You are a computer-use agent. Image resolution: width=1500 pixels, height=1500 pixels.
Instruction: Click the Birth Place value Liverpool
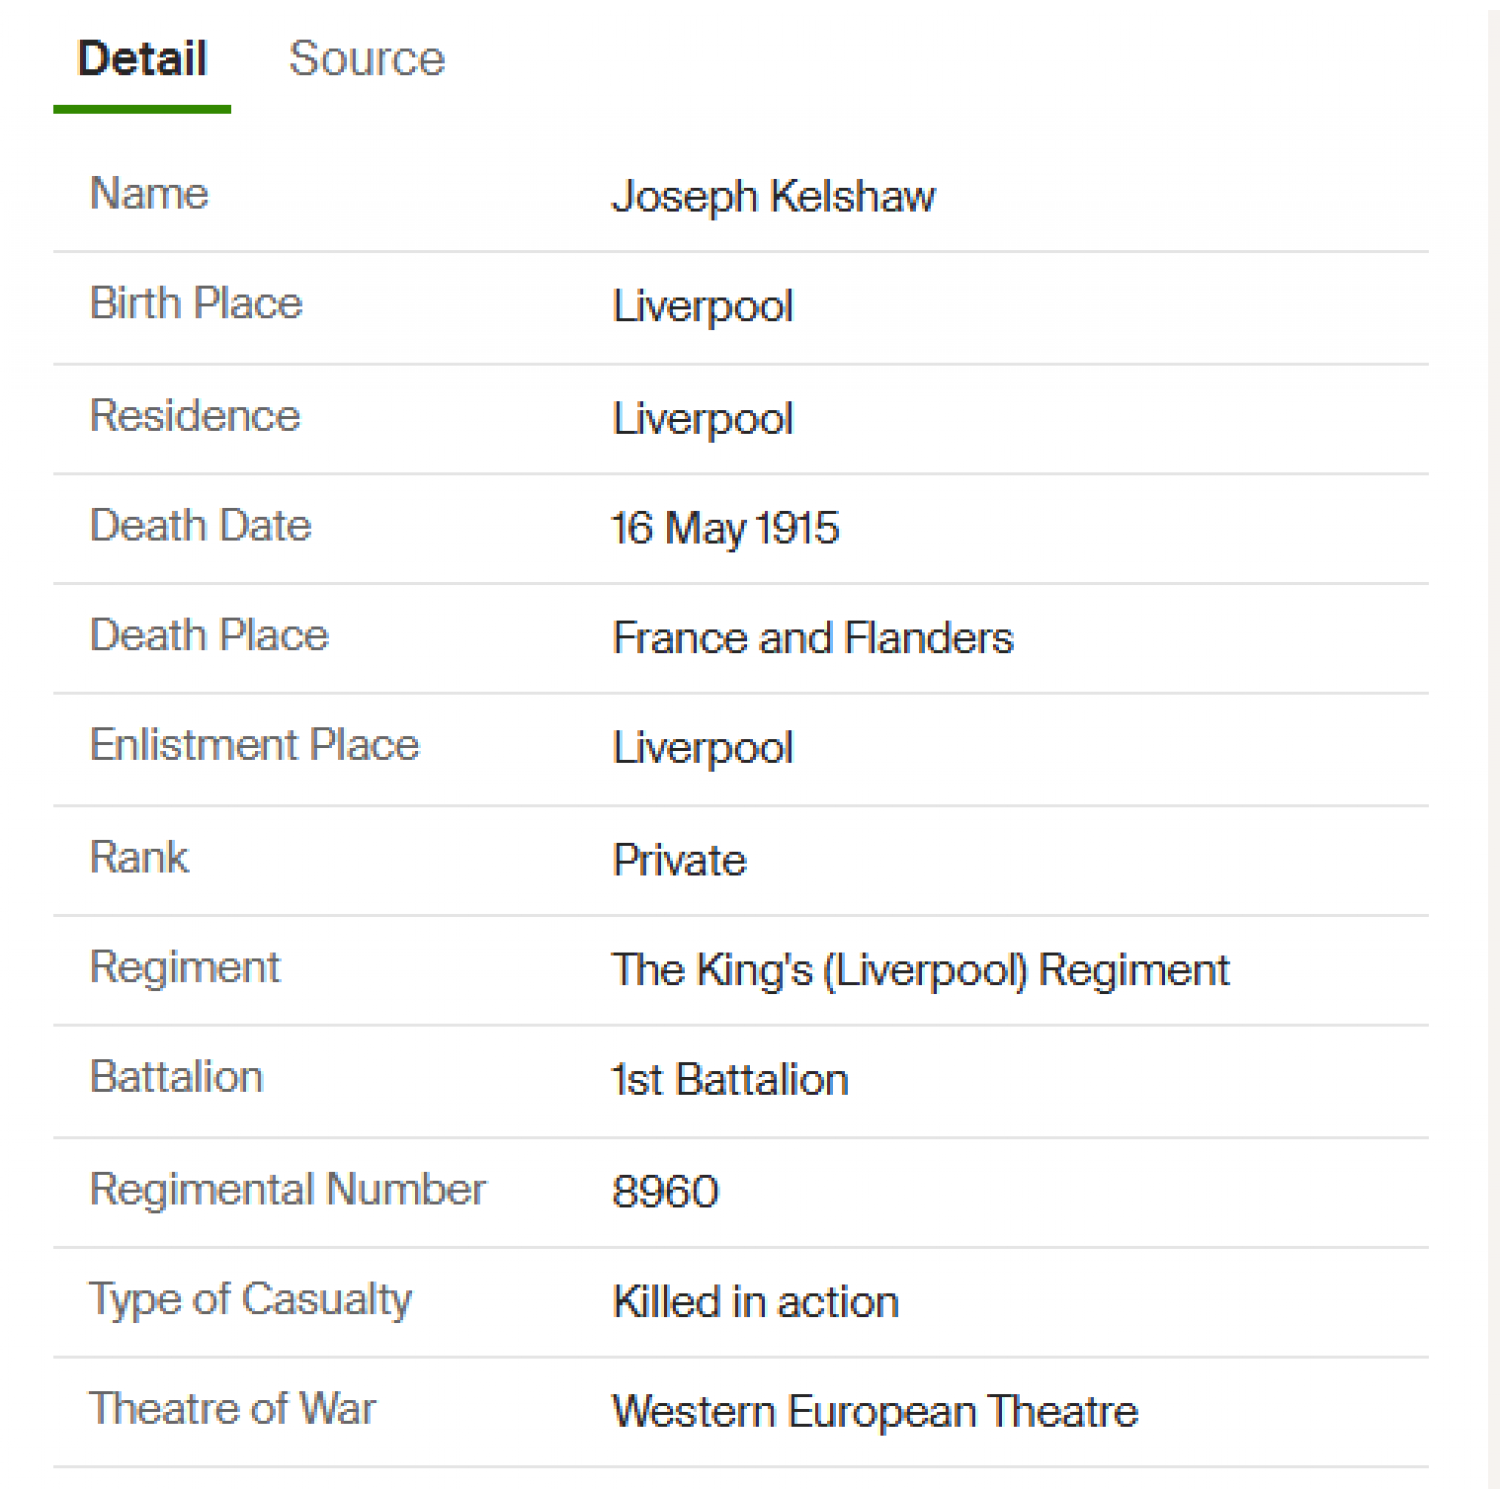(x=702, y=306)
